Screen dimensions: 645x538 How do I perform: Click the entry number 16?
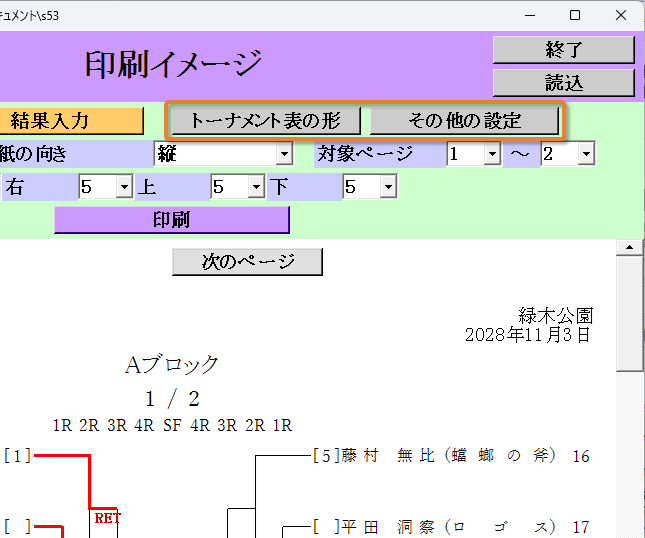581,456
